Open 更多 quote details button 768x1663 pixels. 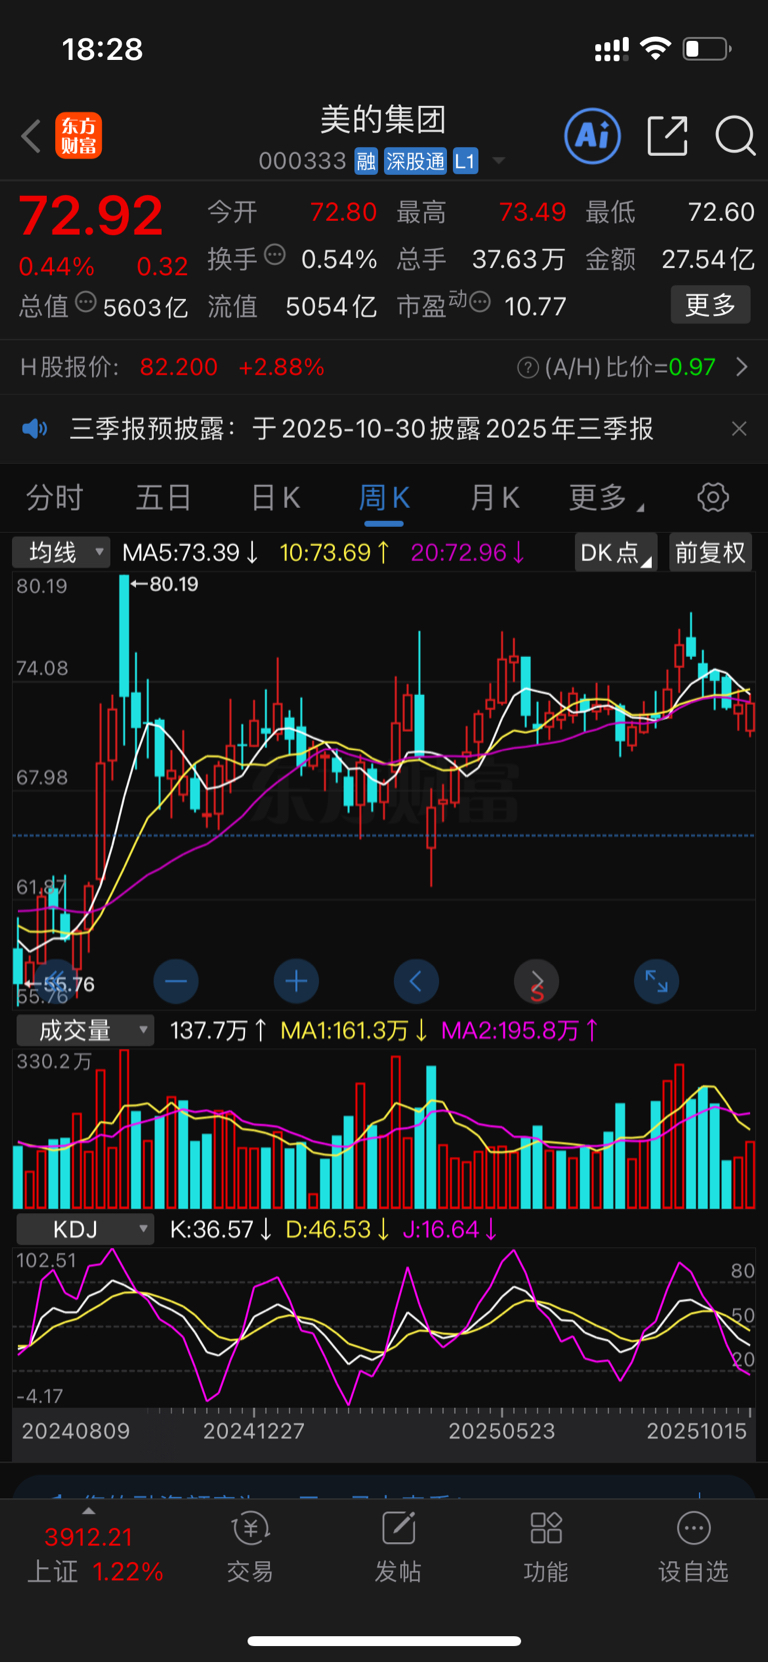tap(710, 305)
